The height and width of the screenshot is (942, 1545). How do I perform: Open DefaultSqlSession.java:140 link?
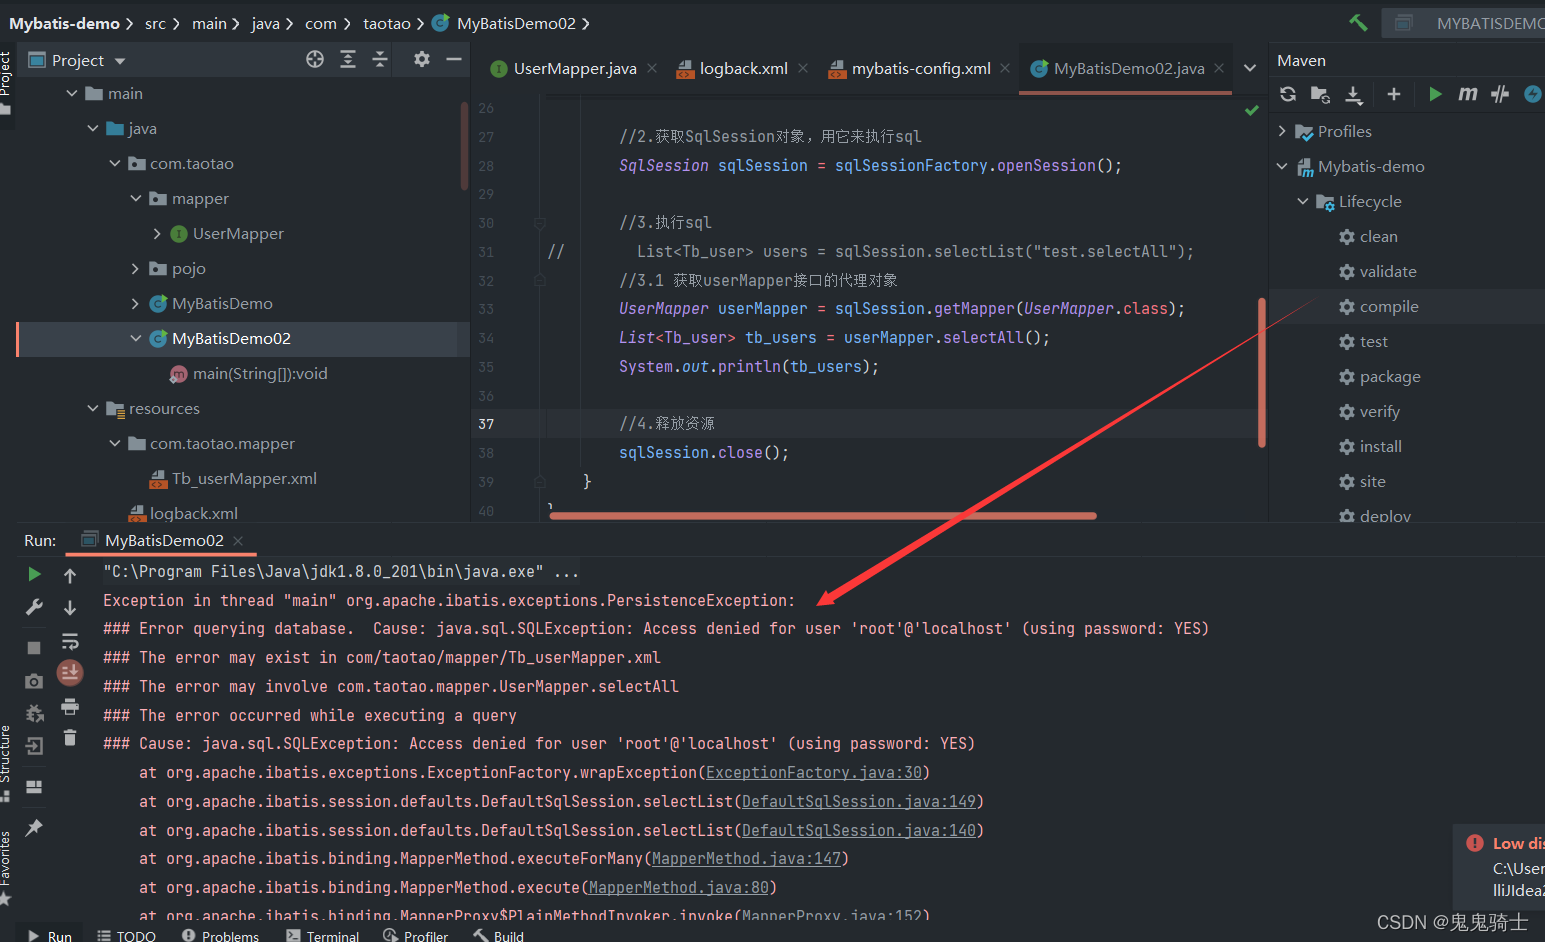click(859, 831)
